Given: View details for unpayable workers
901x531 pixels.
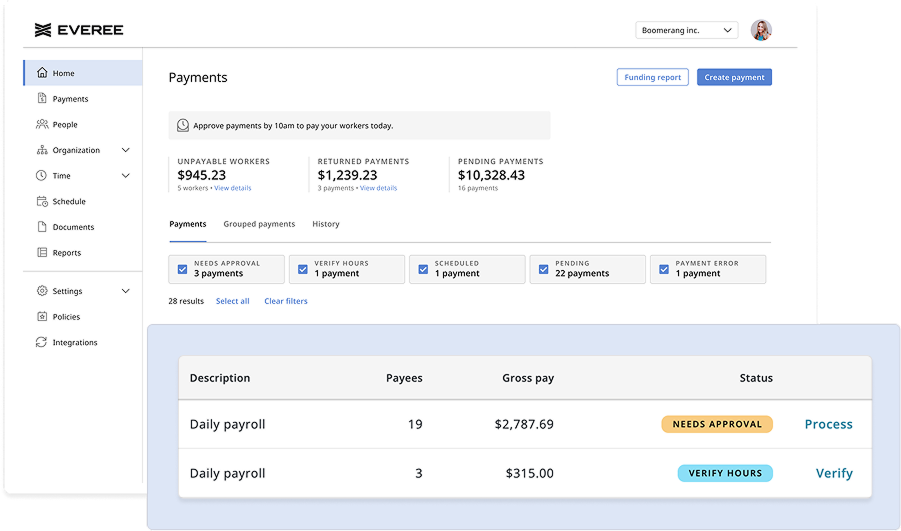Looking at the screenshot, I should pyautogui.click(x=233, y=188).
